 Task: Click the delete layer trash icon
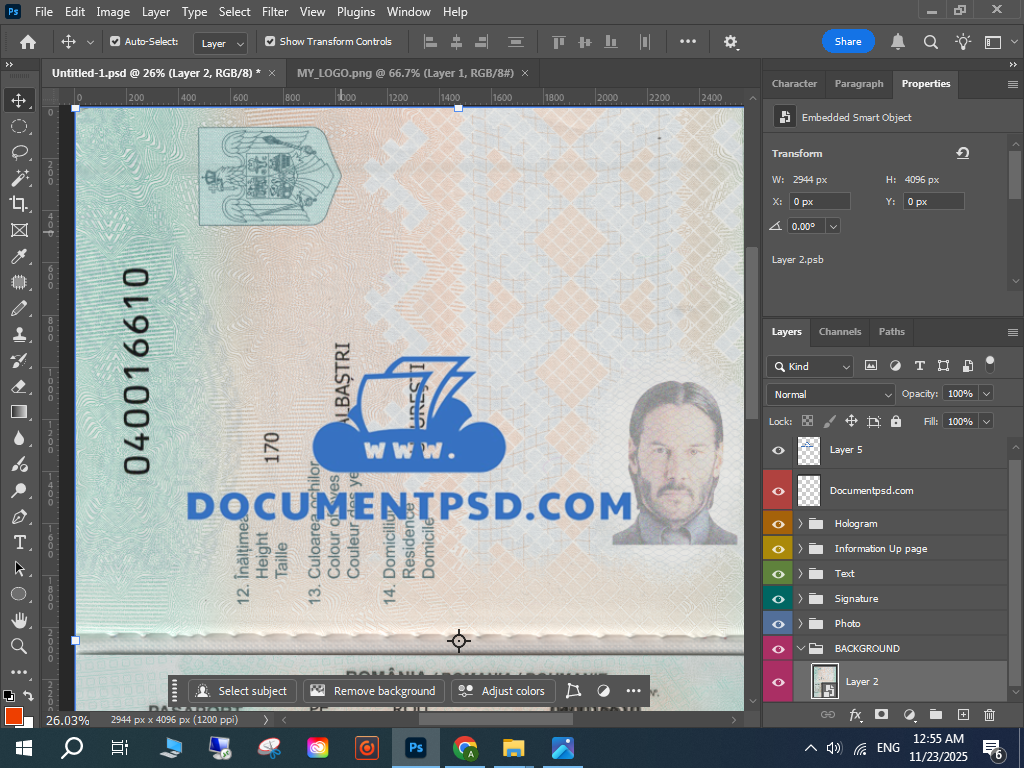[989, 714]
